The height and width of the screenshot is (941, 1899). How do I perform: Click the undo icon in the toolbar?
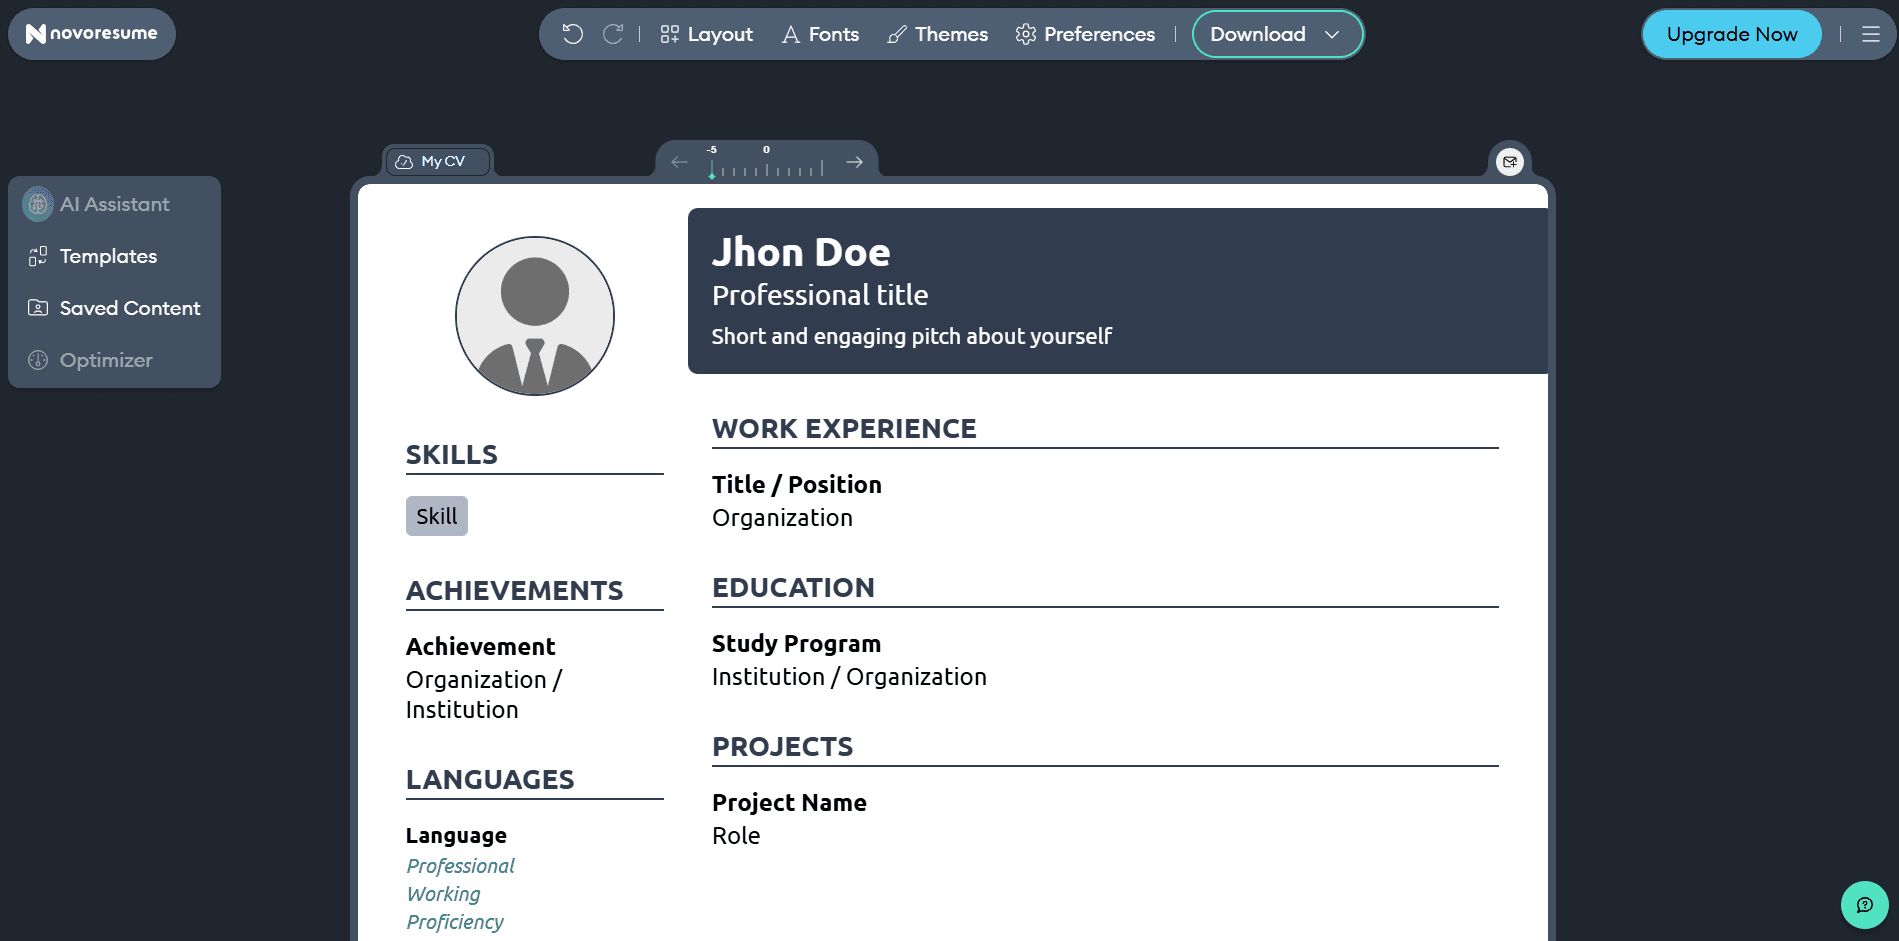click(x=572, y=33)
